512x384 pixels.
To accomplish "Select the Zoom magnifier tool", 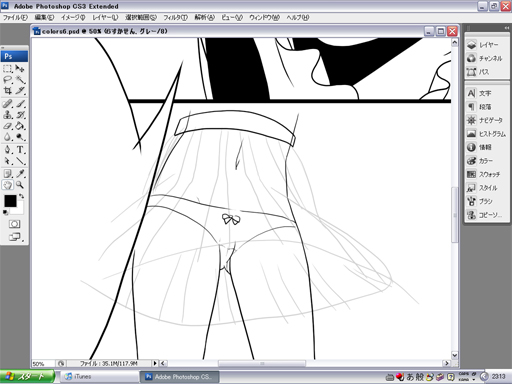I will (20, 185).
